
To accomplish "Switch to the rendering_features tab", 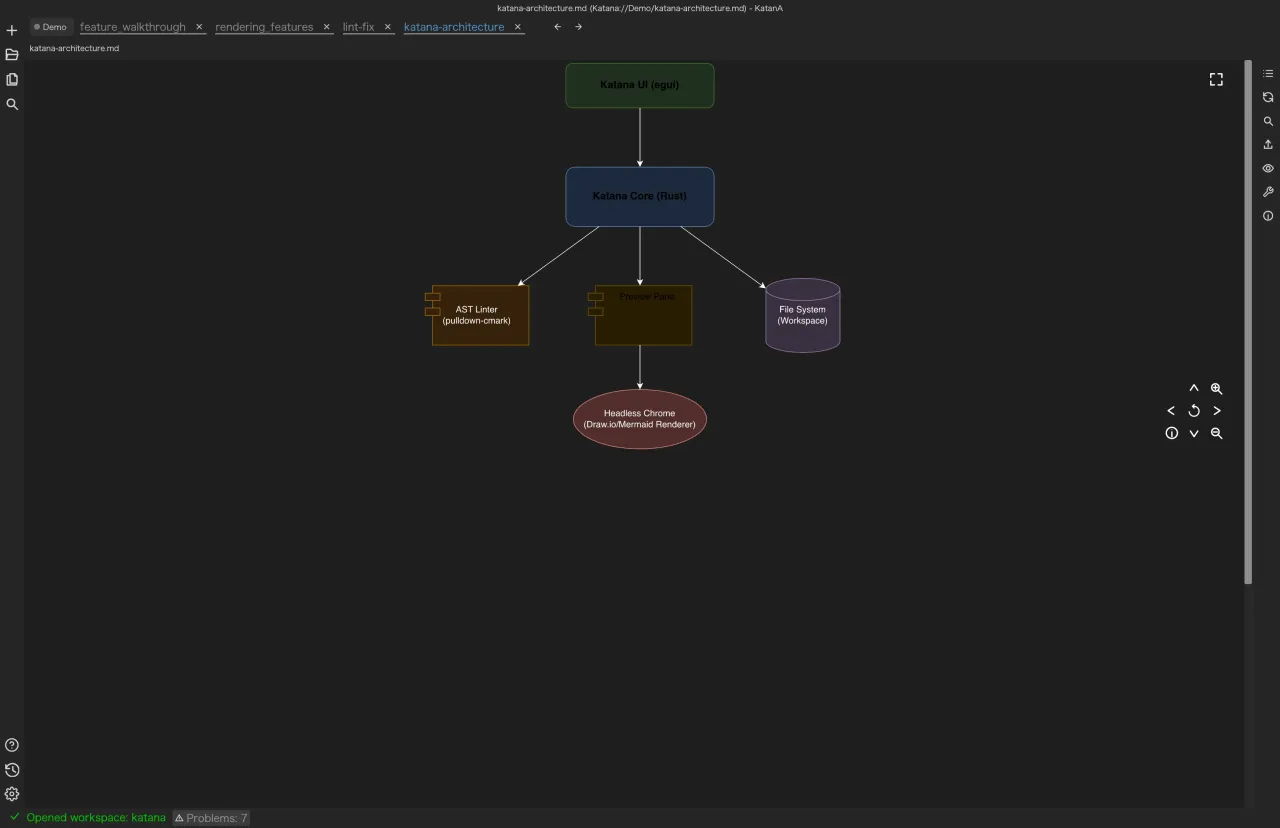I will click(264, 27).
